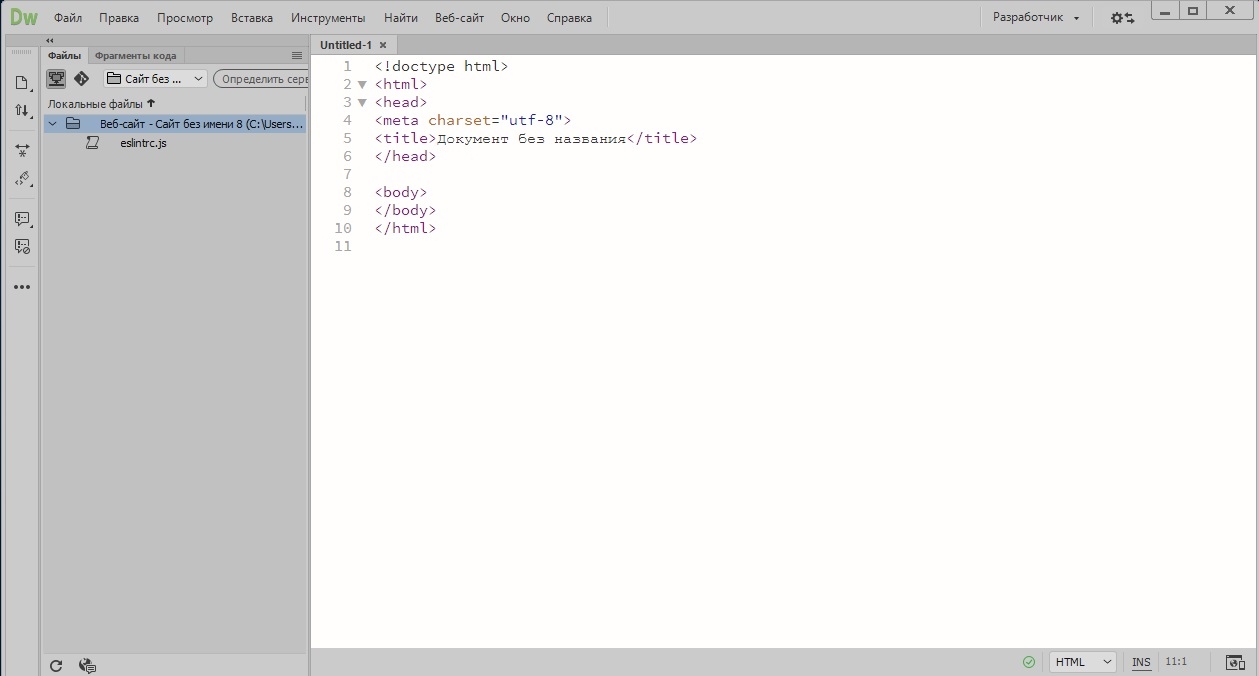The width and height of the screenshot is (1259, 676).
Task: Click the Remove Comment icon
Action: click(x=22, y=247)
